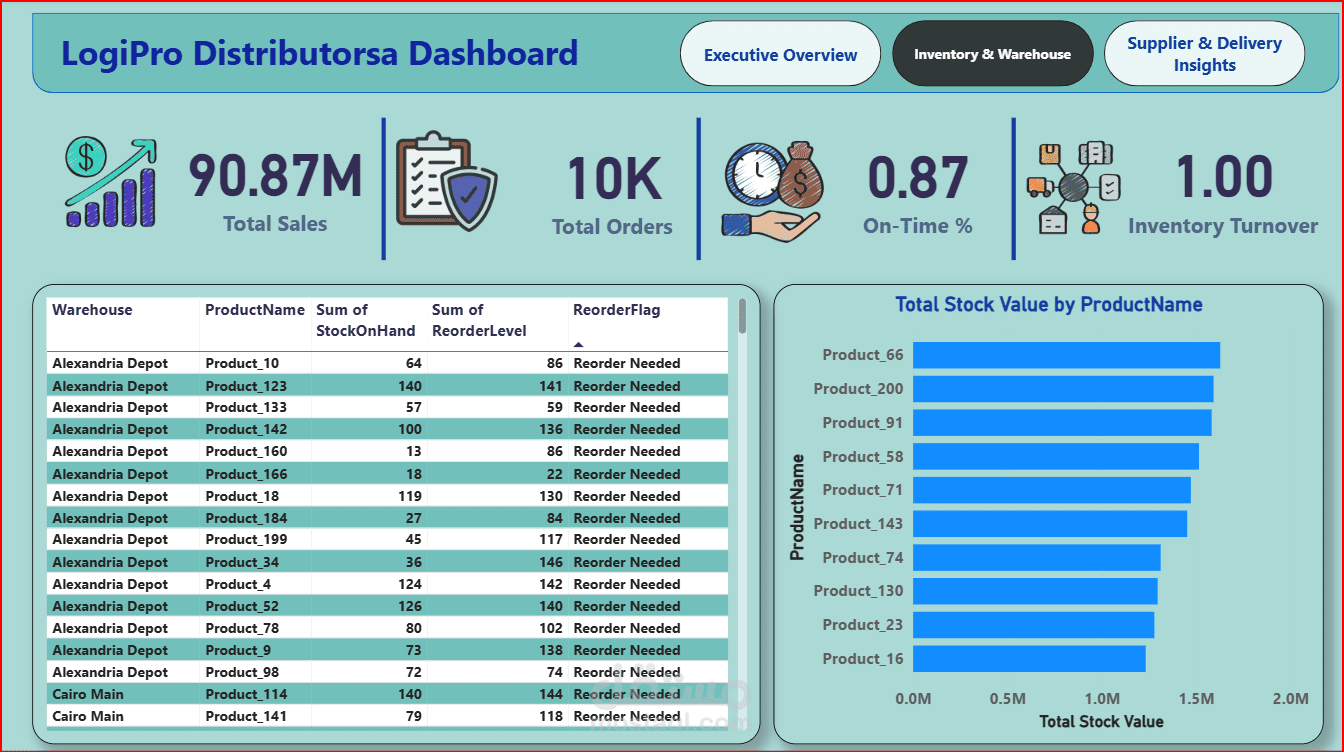Click the Product_16 axis label
Screen dimensions: 1344x752
pyautogui.click(x=863, y=658)
